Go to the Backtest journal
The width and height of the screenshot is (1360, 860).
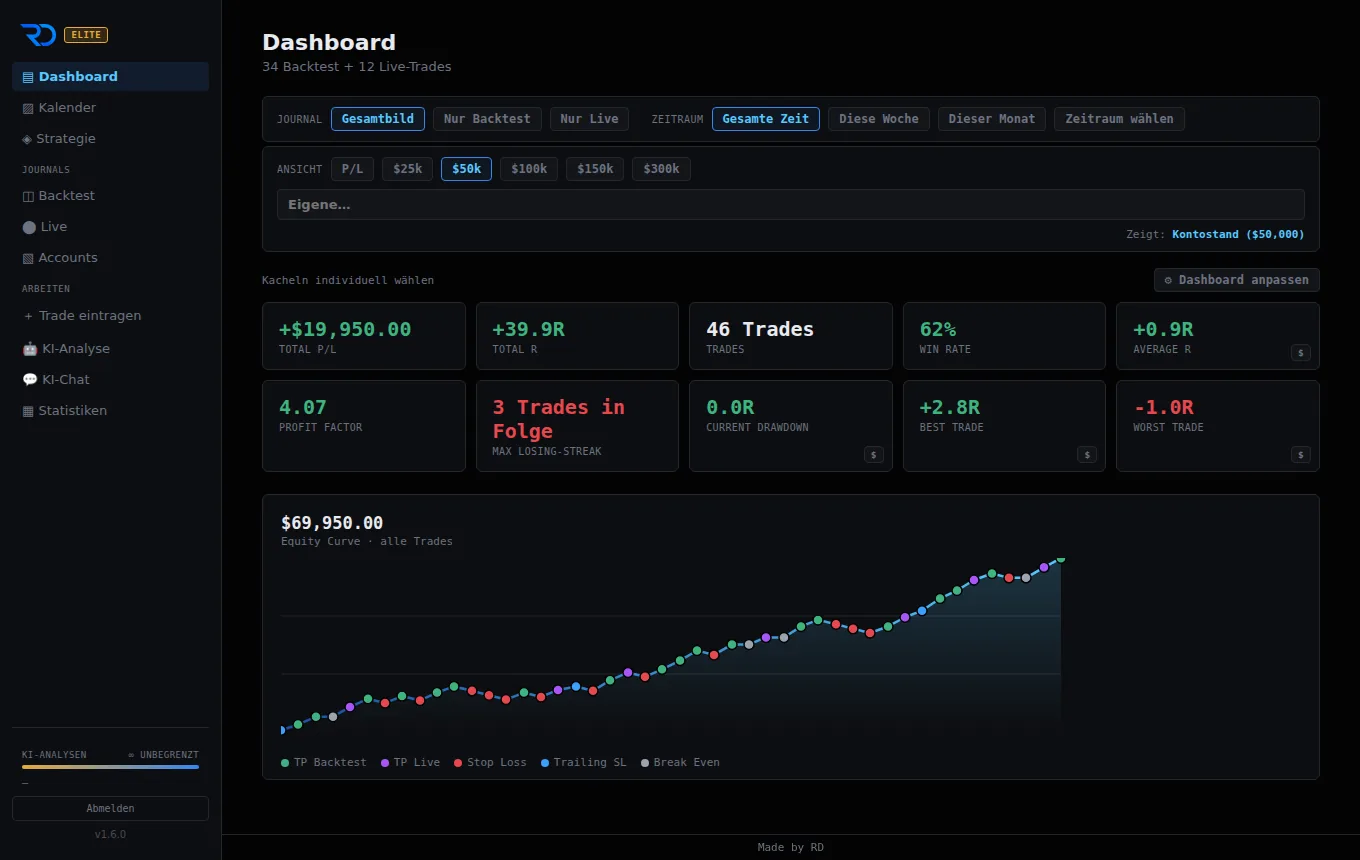tap(110, 195)
